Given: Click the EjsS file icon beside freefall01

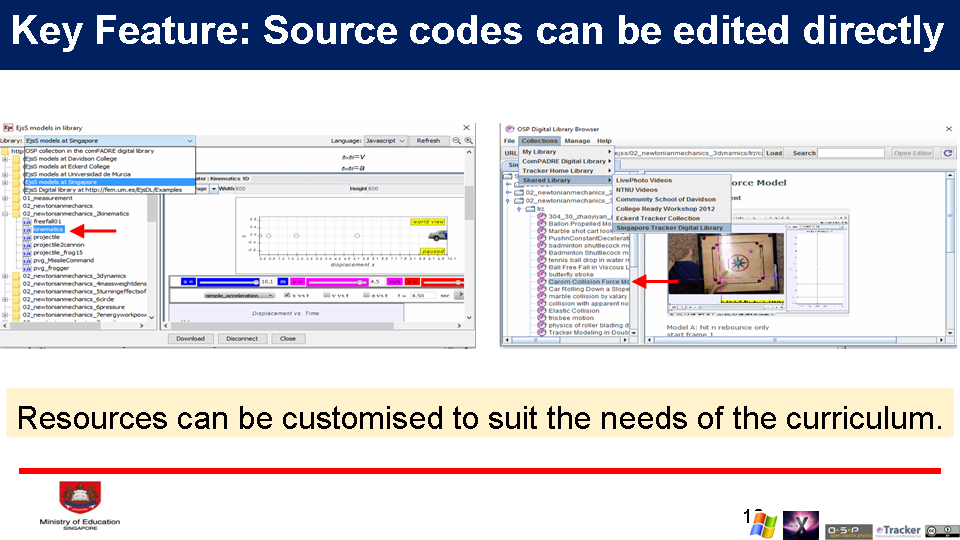Looking at the screenshot, I should point(27,222).
